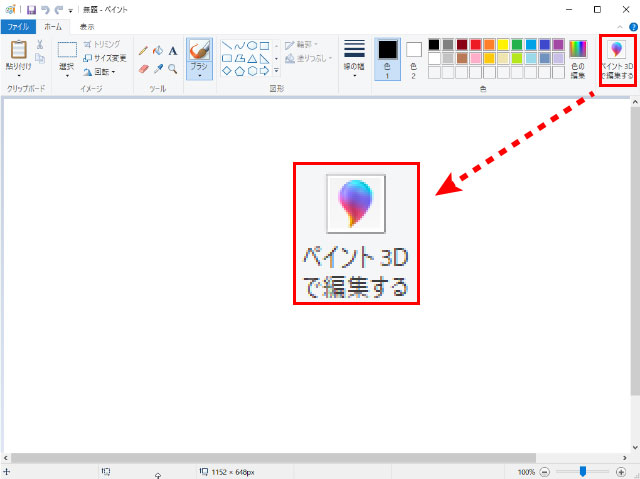Select the Color picker eyedropper
Viewport: 640px width, 479px height.
coord(158,69)
